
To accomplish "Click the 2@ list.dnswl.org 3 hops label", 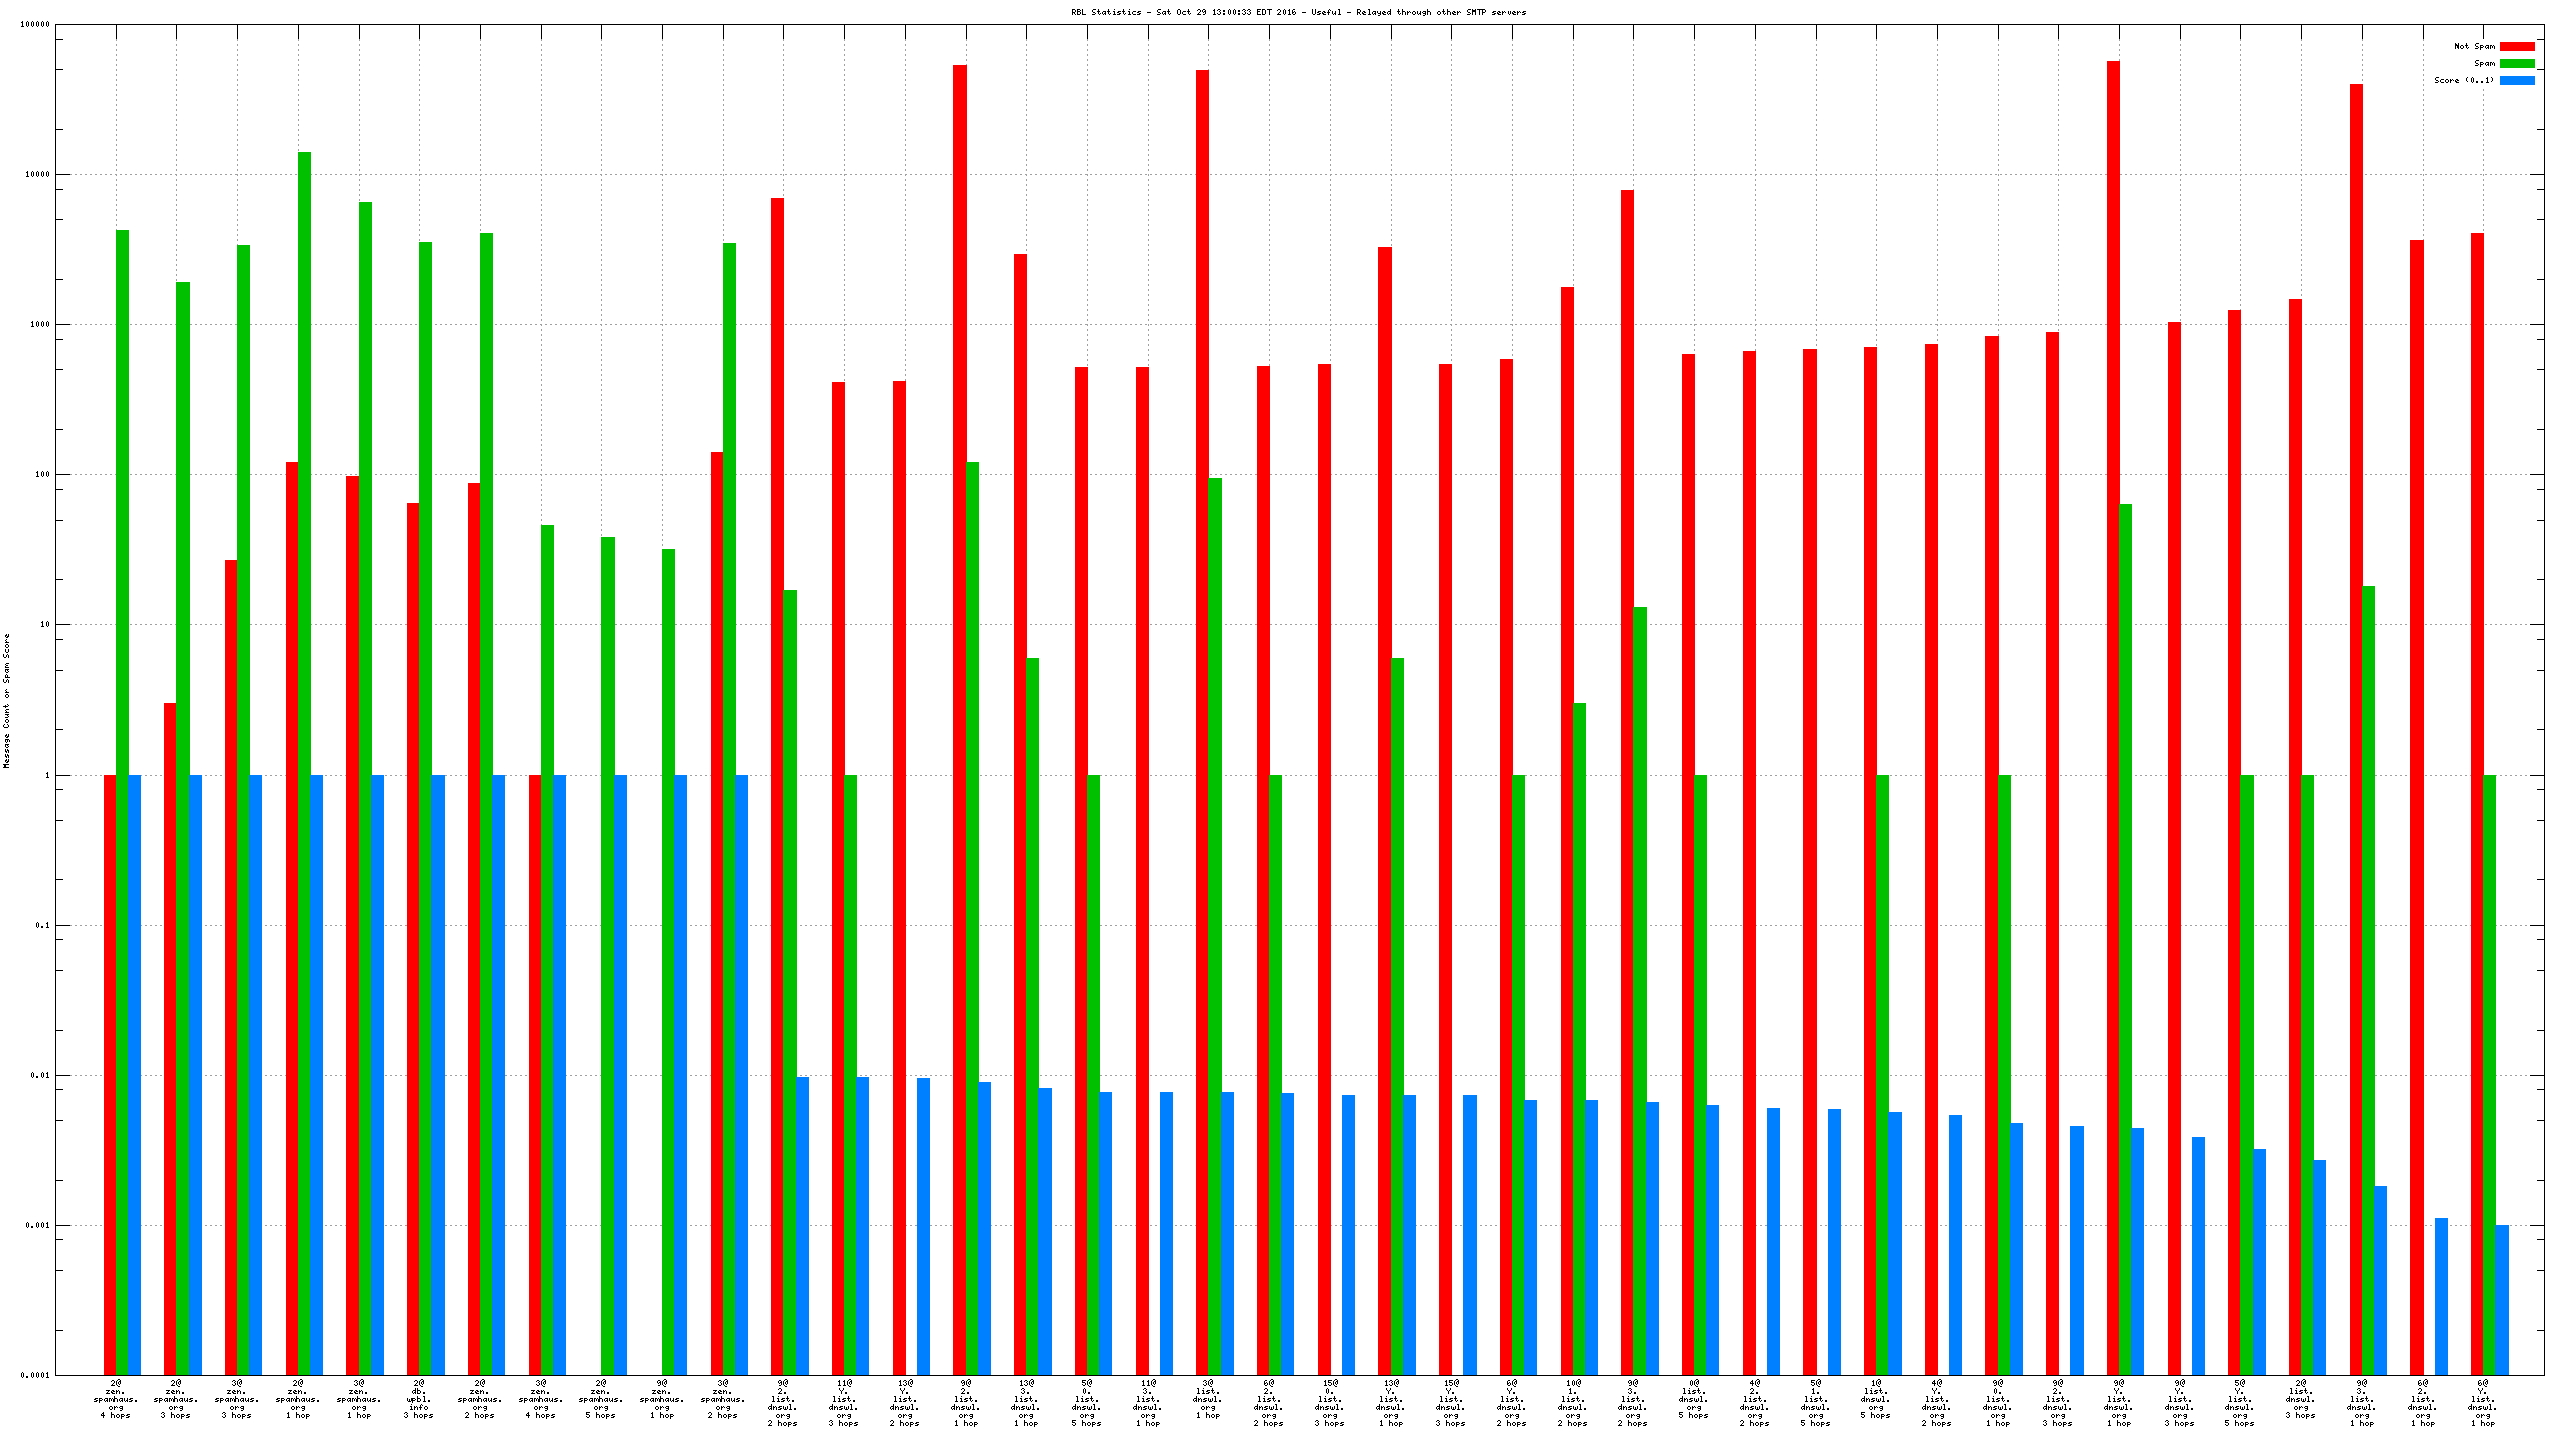I will [2301, 1399].
